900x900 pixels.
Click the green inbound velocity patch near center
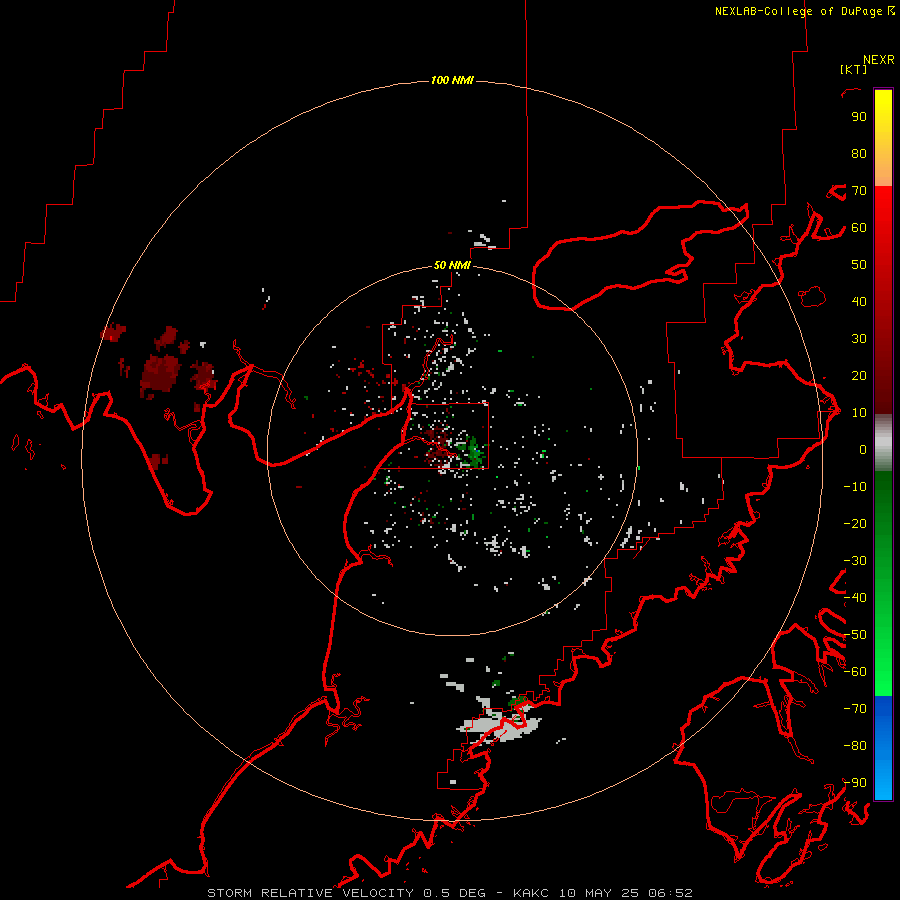coord(474,450)
